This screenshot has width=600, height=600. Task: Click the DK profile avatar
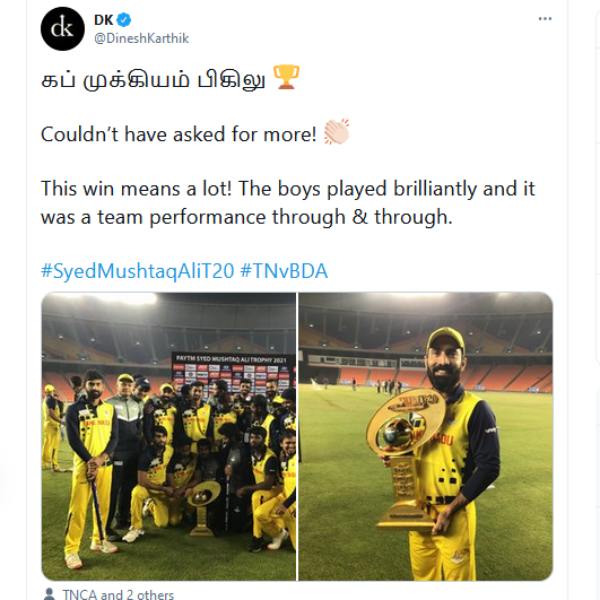(x=62, y=28)
